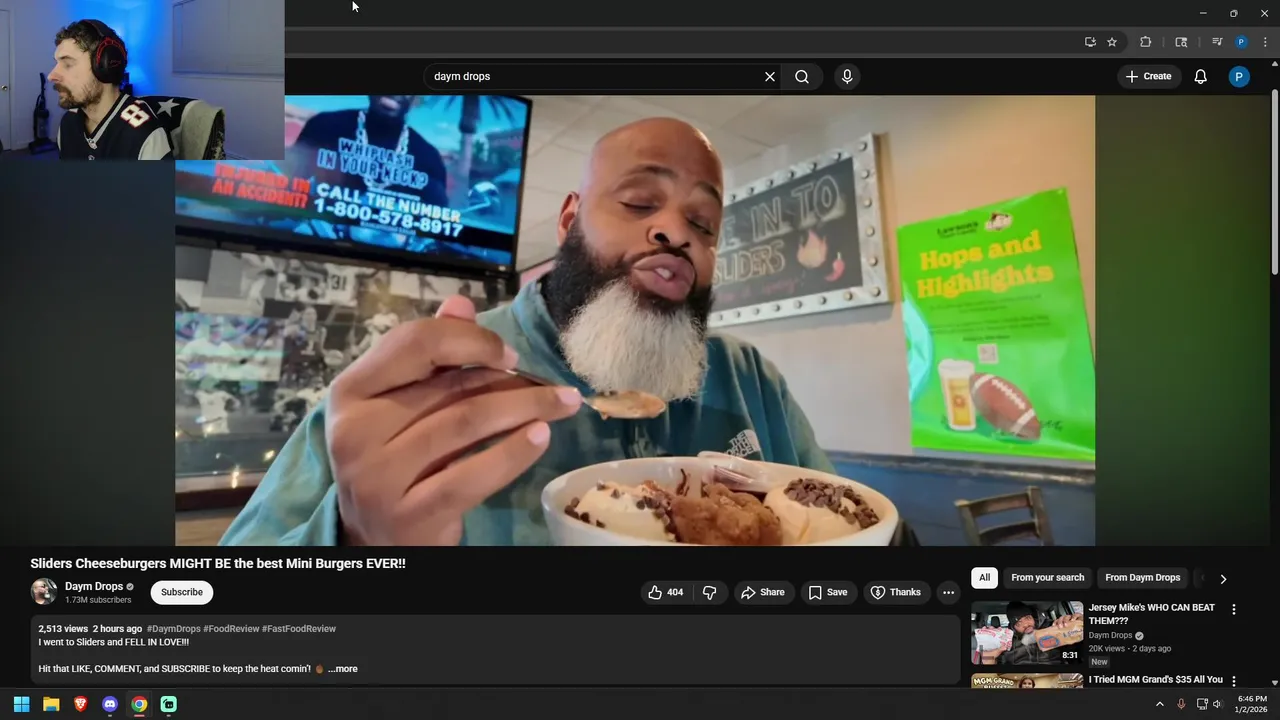Select the From Daym Drops chip
This screenshot has height=720, width=1280.
1143,578
